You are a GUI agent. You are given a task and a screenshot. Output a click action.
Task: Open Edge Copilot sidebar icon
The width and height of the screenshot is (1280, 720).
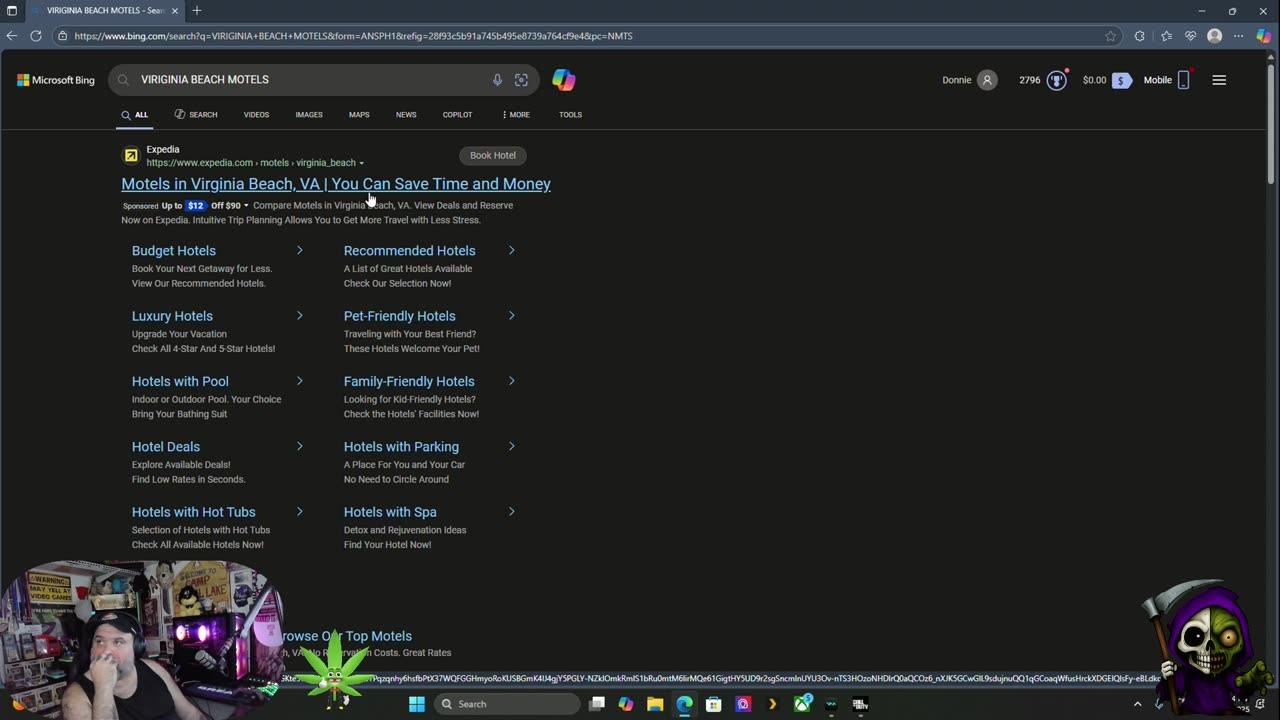[1264, 36]
